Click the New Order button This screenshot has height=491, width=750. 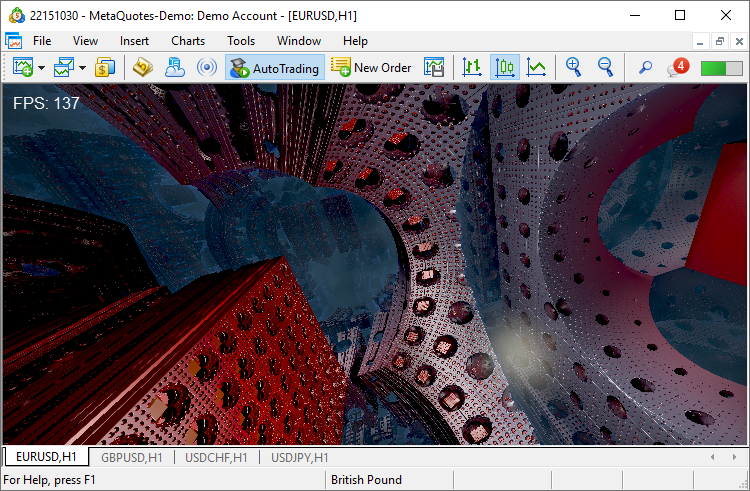pyautogui.click(x=372, y=68)
